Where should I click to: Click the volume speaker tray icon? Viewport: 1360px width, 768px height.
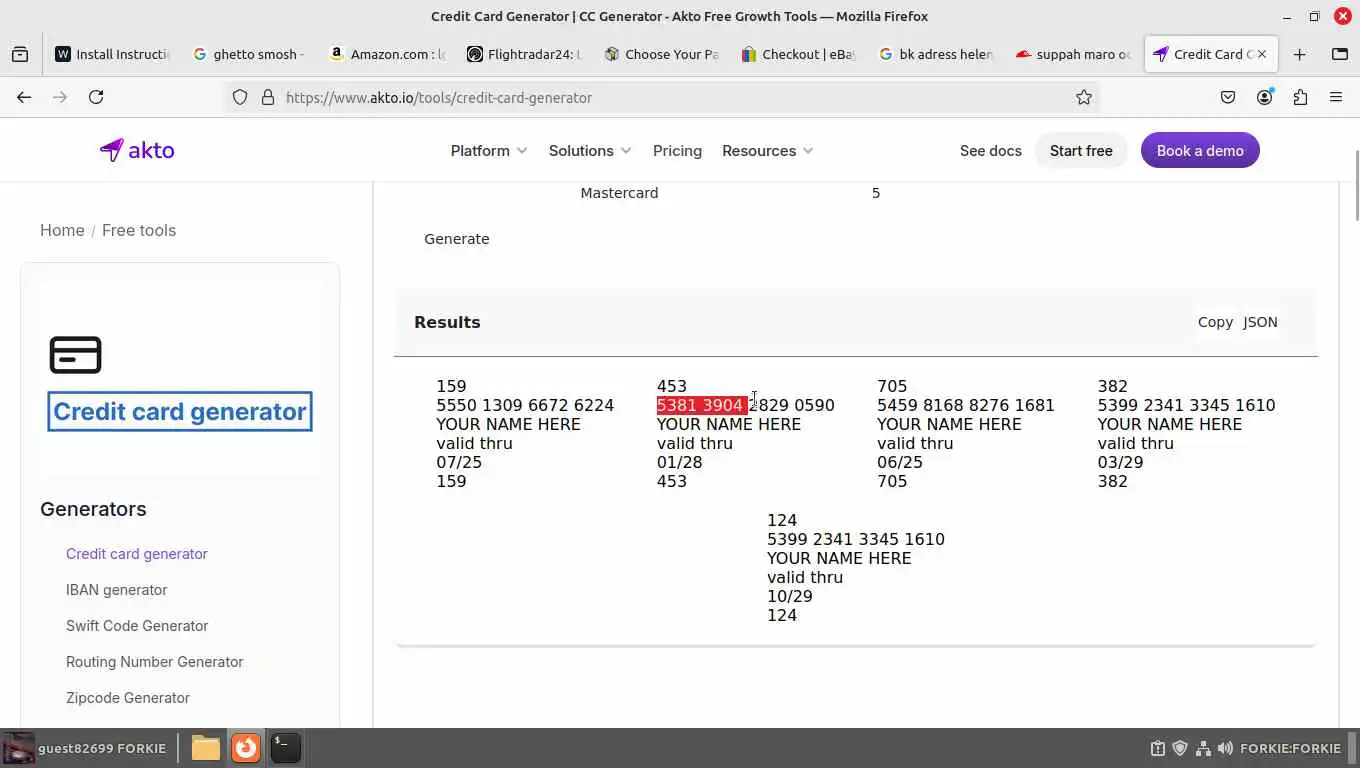click(x=1225, y=748)
